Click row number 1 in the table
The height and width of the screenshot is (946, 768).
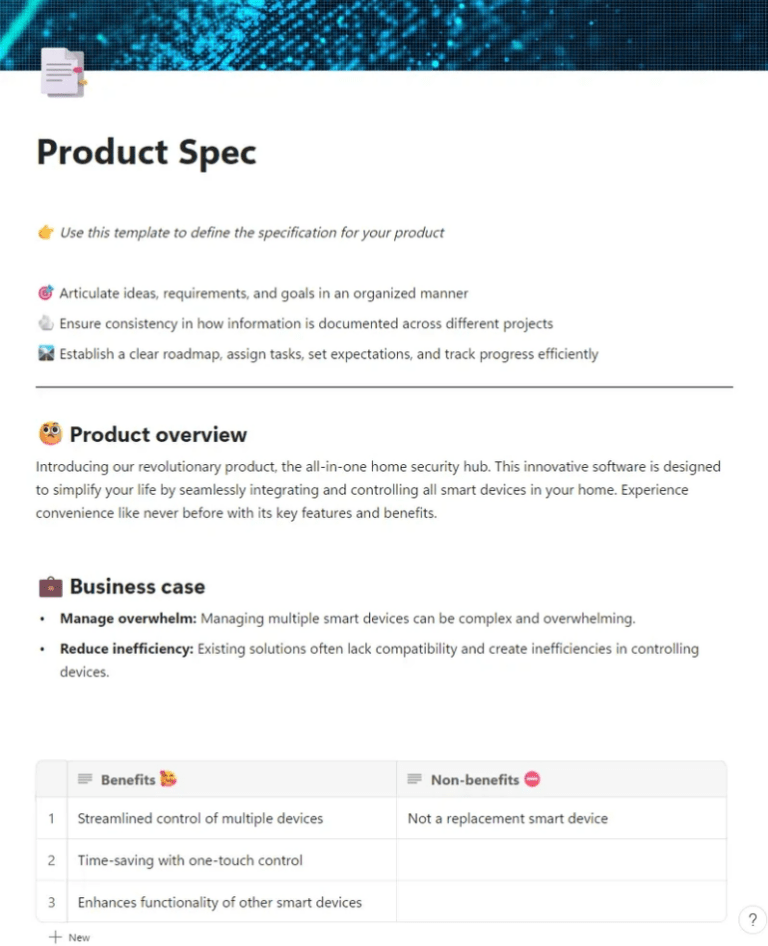(x=50, y=818)
